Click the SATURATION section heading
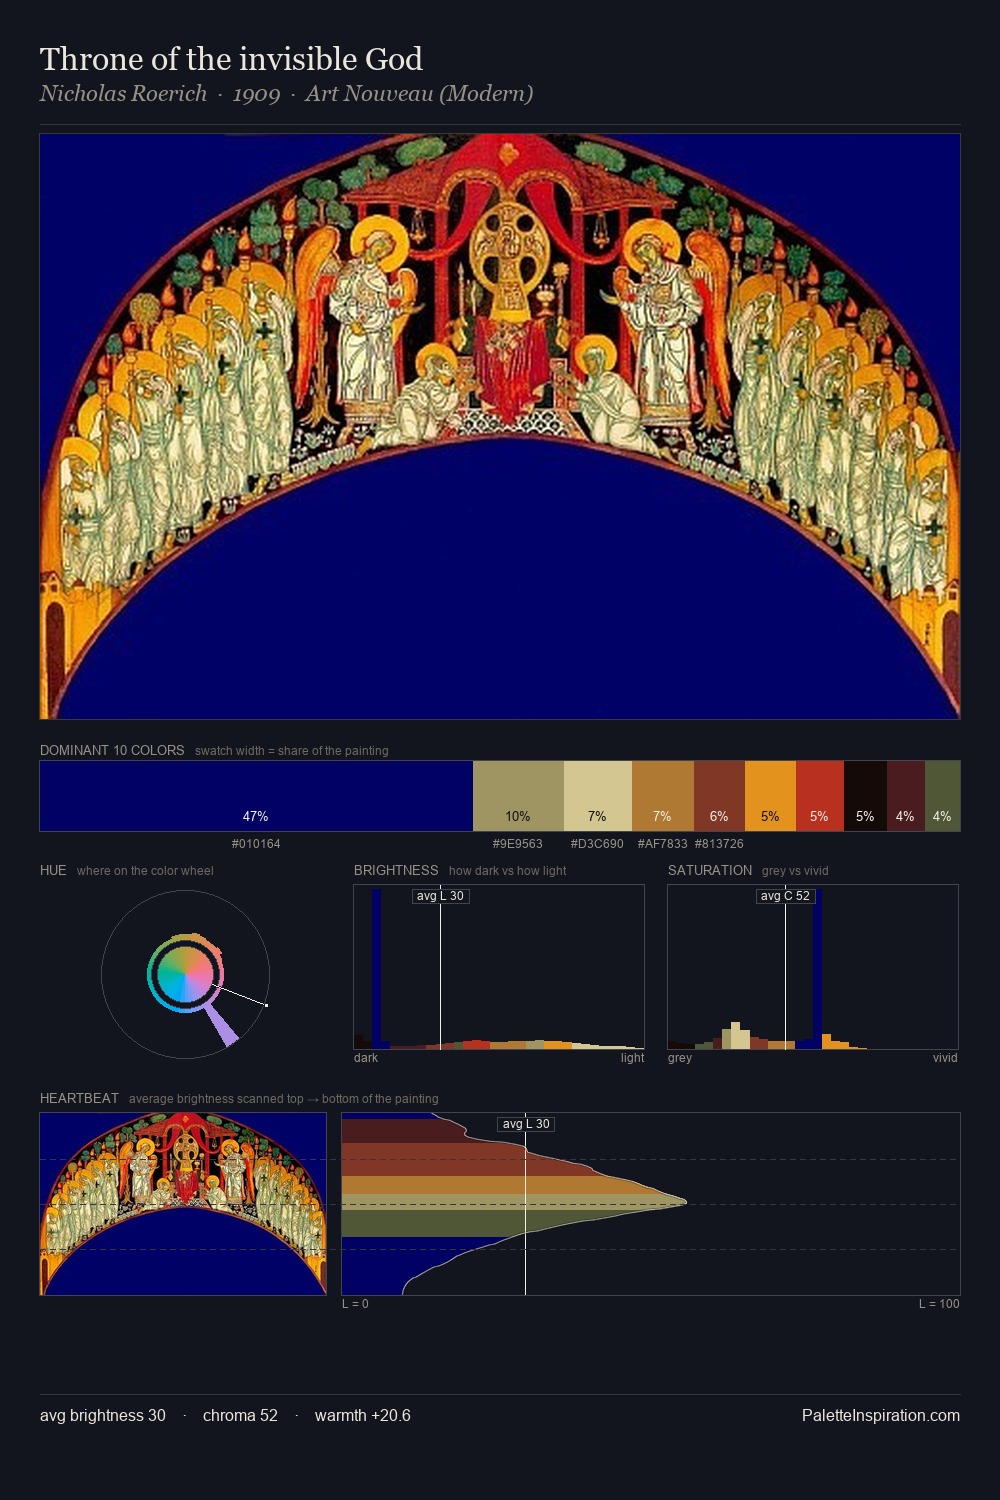The height and width of the screenshot is (1500, 1000). click(x=710, y=870)
